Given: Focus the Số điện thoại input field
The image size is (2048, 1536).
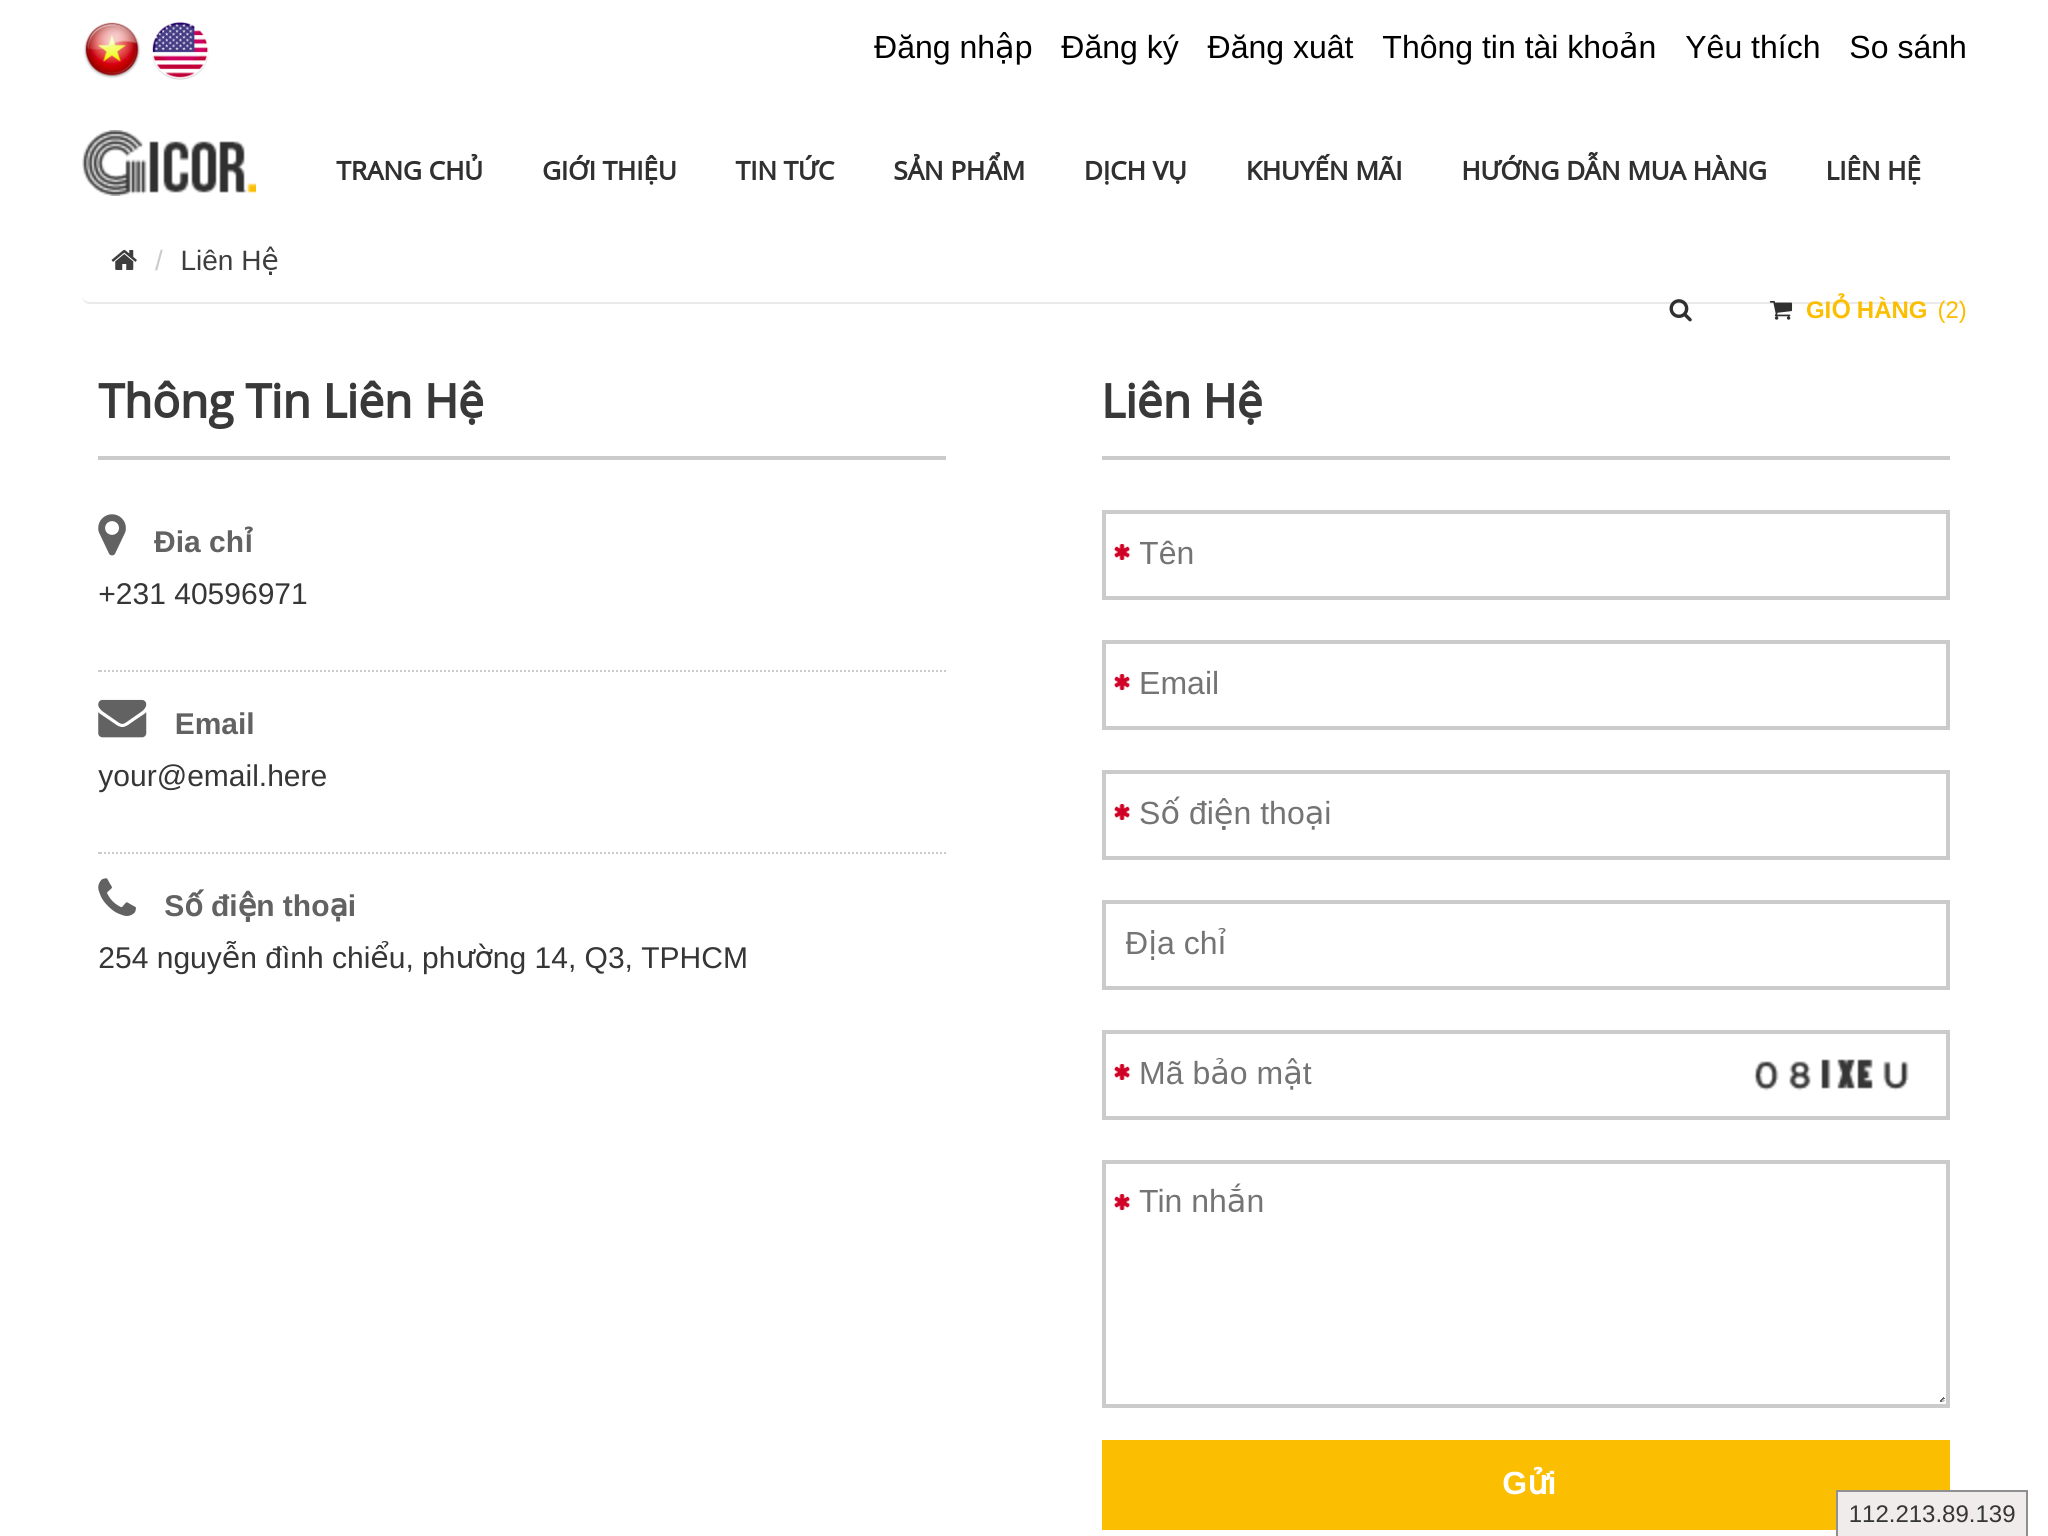Looking at the screenshot, I should click(1525, 815).
